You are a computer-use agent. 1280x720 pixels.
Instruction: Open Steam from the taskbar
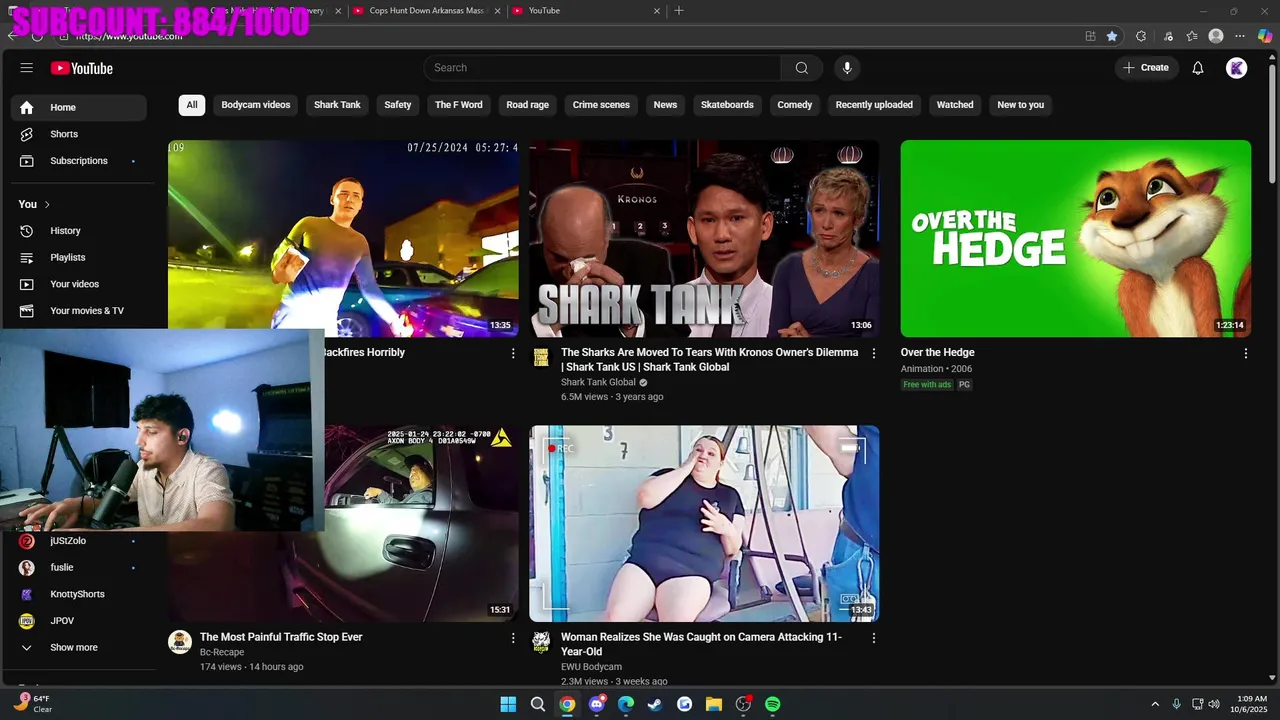(x=655, y=704)
